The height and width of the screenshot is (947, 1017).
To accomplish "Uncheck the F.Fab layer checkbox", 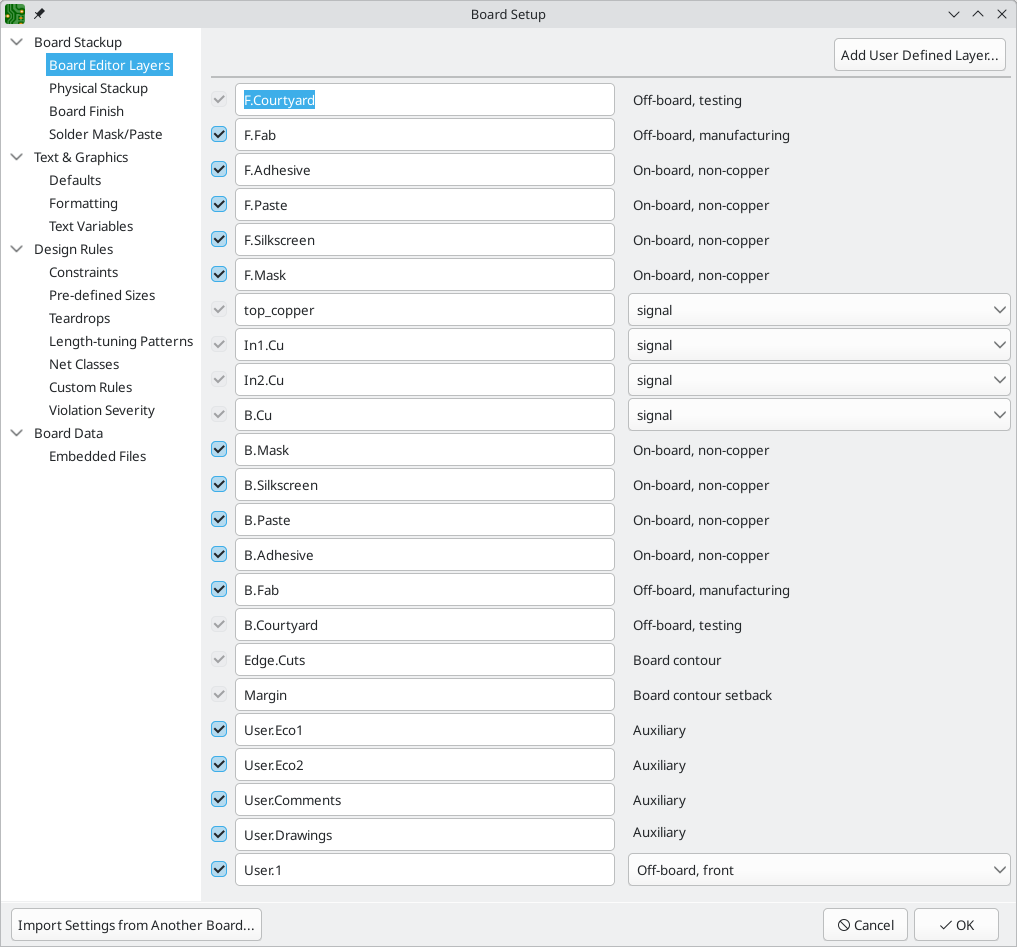I will 219,135.
